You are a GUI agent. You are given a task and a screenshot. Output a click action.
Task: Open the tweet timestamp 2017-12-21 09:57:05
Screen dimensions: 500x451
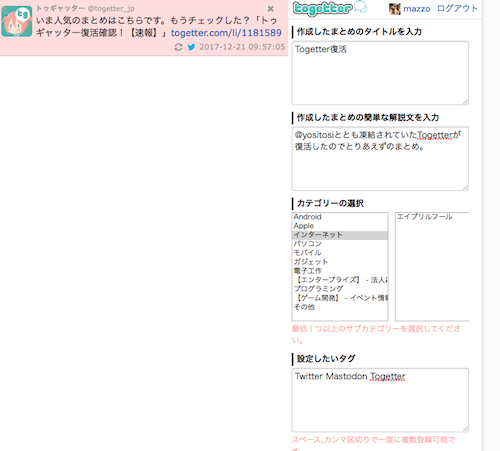(242, 47)
